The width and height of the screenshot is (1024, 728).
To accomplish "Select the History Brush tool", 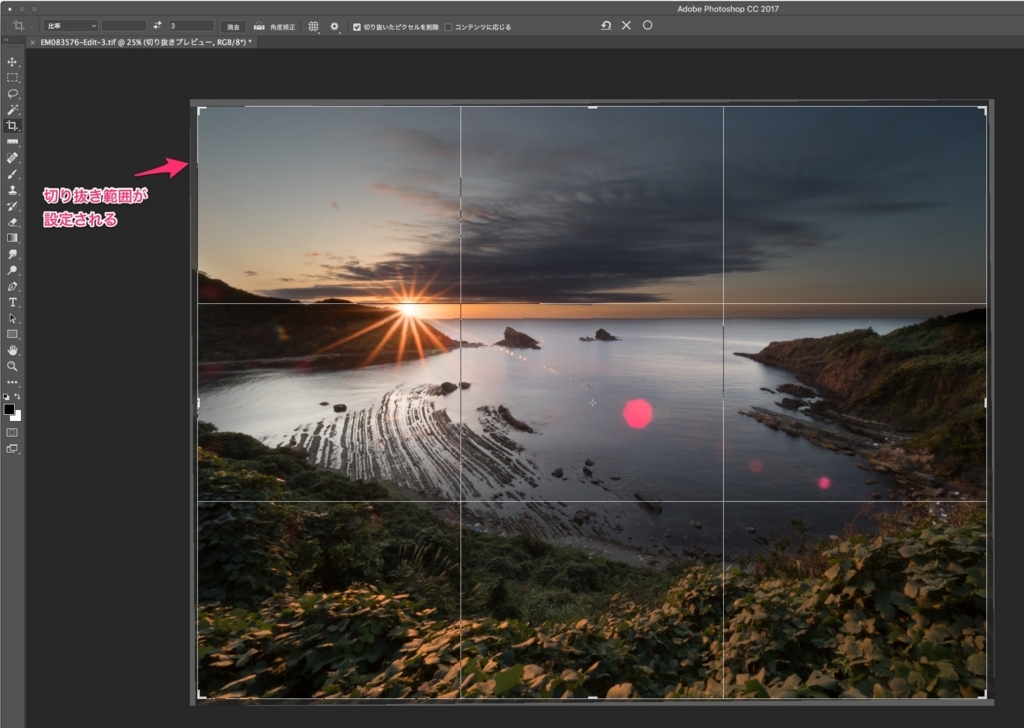I will (x=12, y=206).
